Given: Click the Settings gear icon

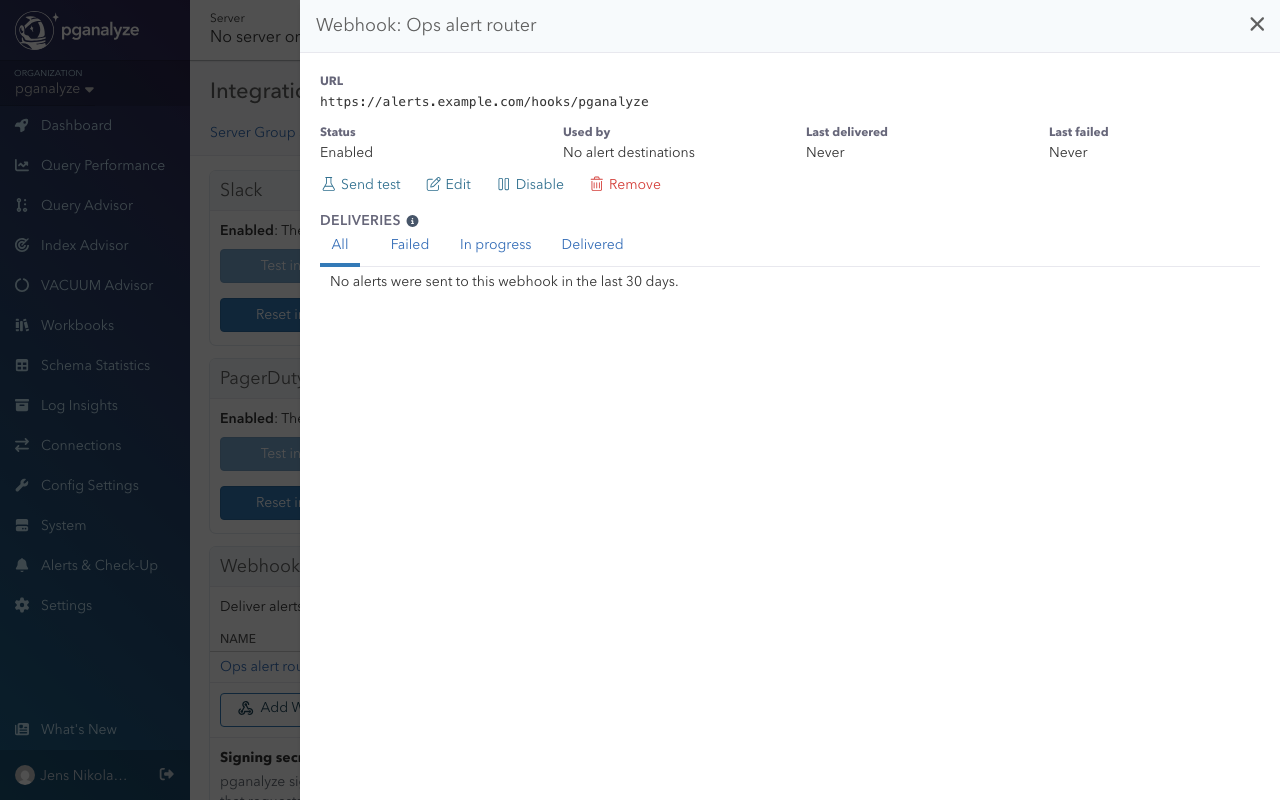Looking at the screenshot, I should click(x=22, y=605).
